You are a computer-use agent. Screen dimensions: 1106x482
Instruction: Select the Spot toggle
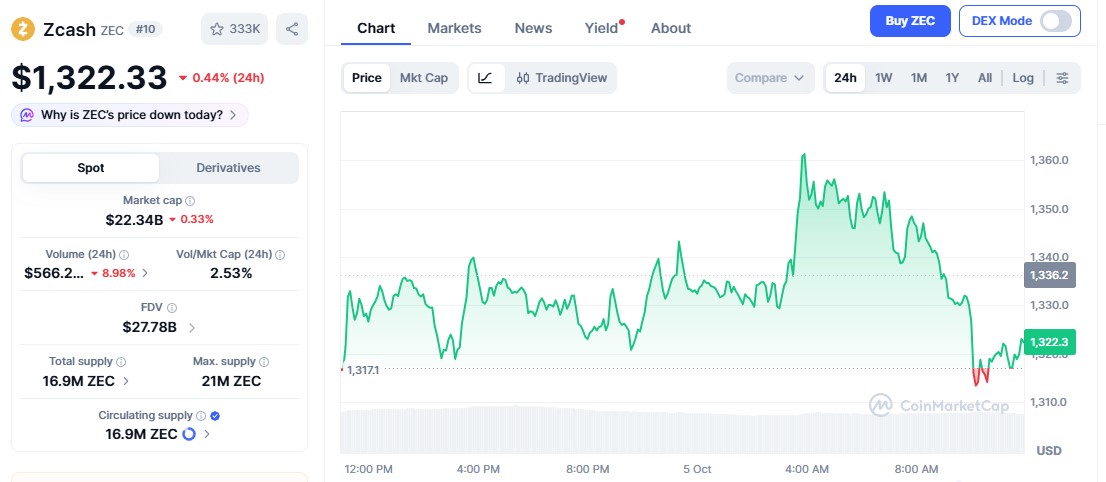(x=91, y=168)
